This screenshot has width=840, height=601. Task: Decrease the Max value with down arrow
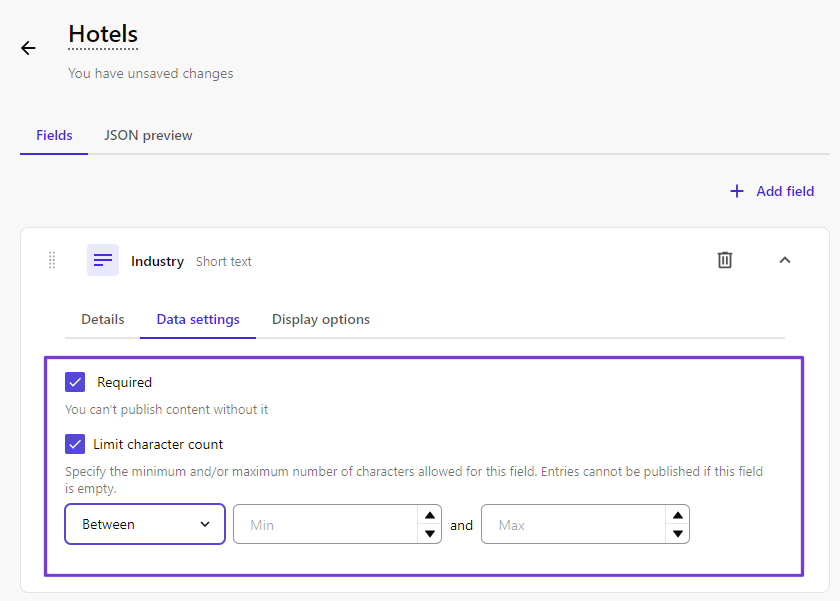(678, 534)
